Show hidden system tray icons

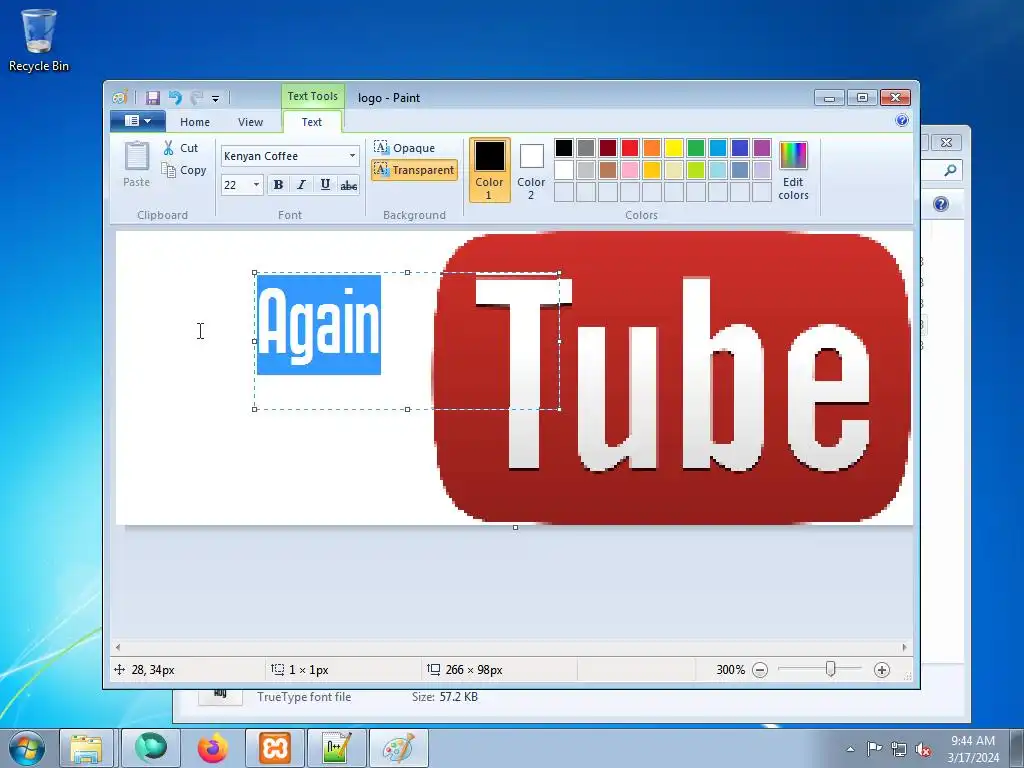pyautogui.click(x=850, y=749)
